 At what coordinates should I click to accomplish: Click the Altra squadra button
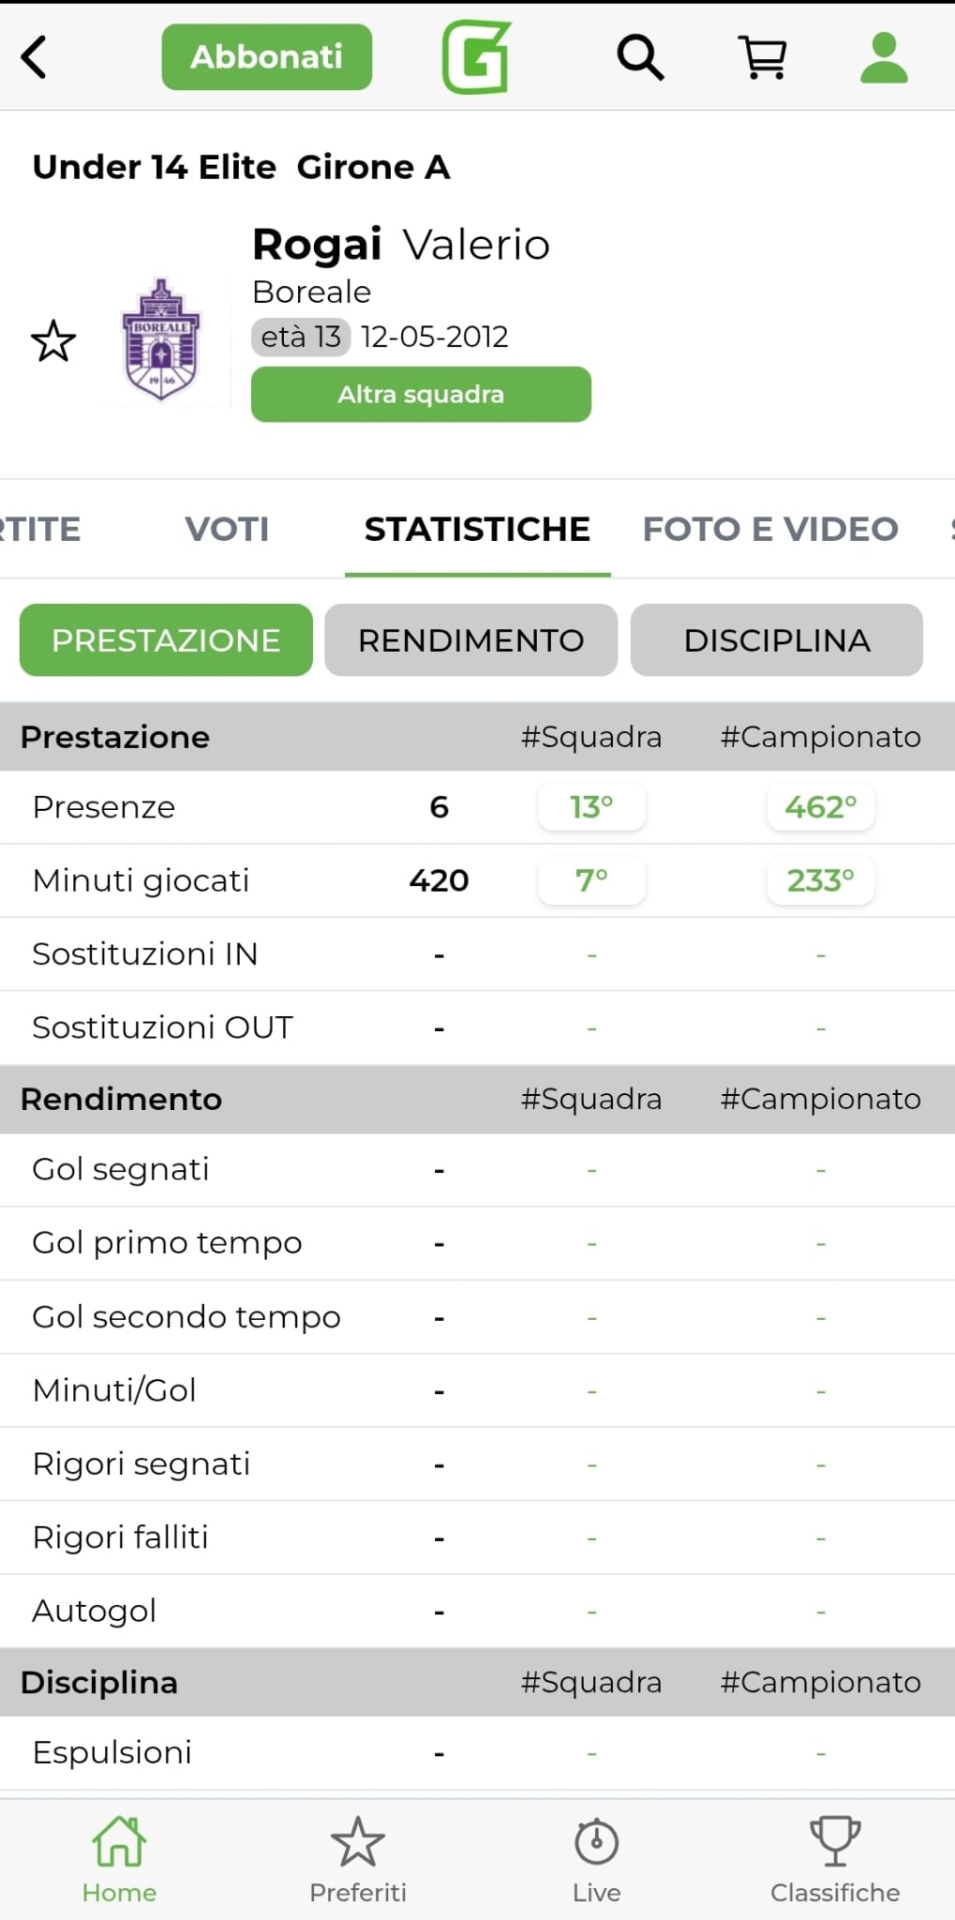(x=421, y=394)
